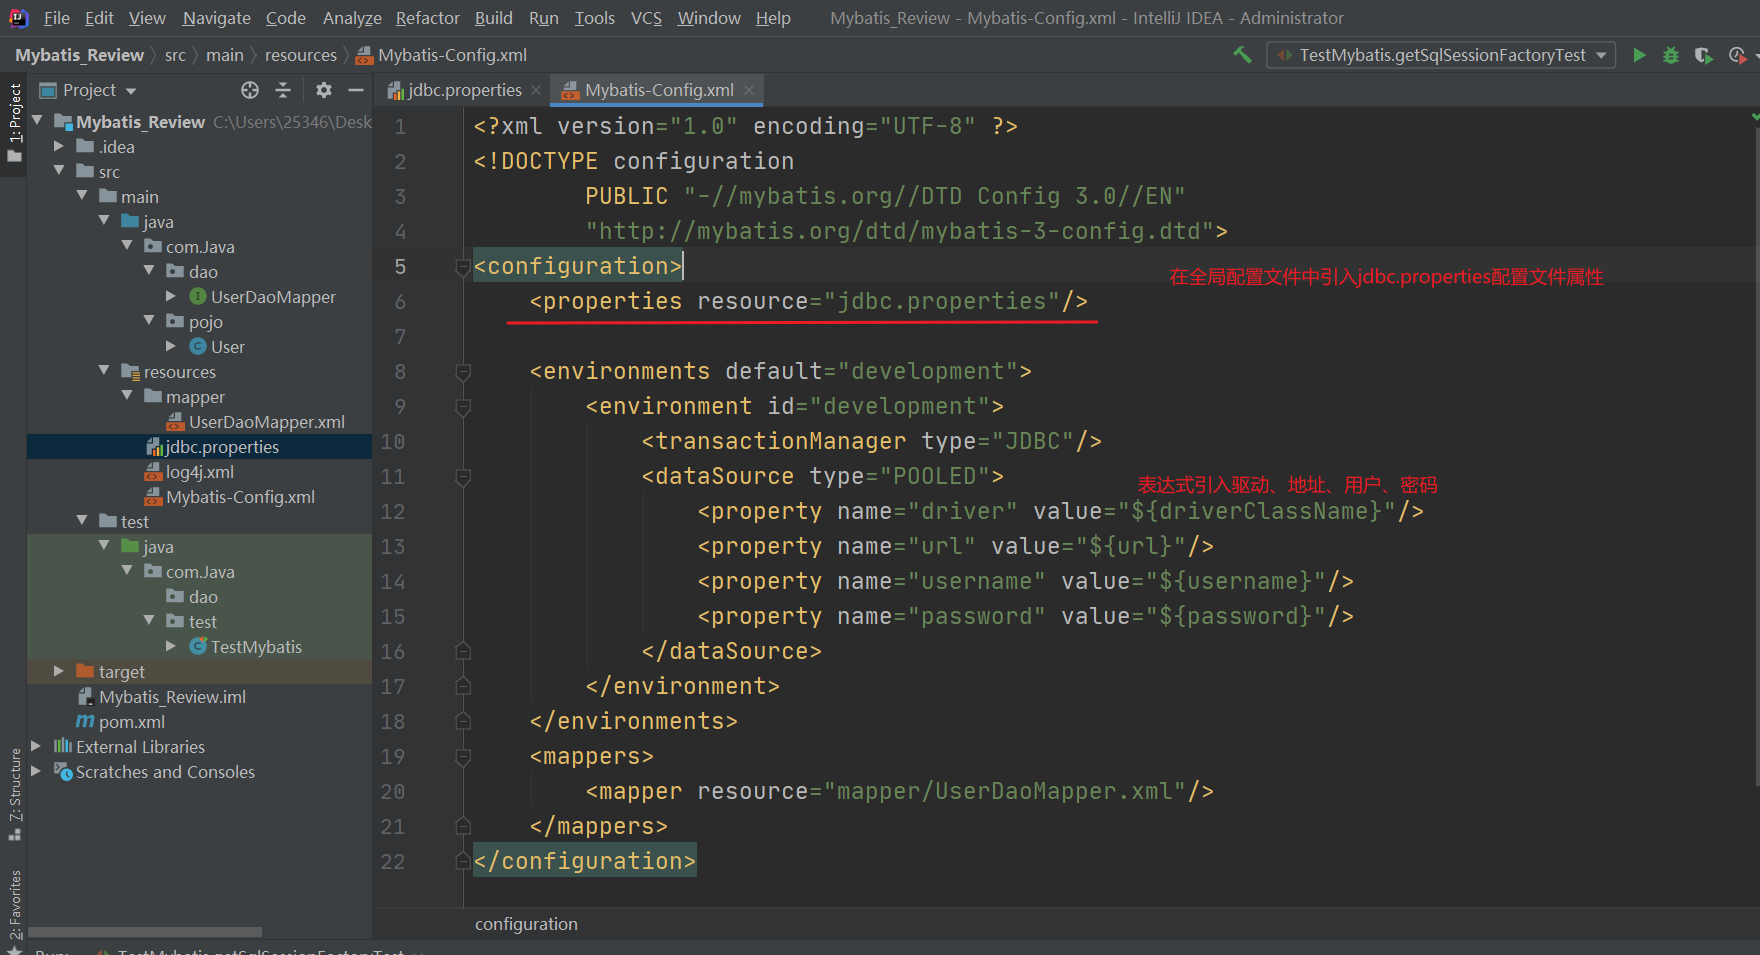Select User class in pojo
Viewport: 1760px width, 955px height.
[x=228, y=347]
